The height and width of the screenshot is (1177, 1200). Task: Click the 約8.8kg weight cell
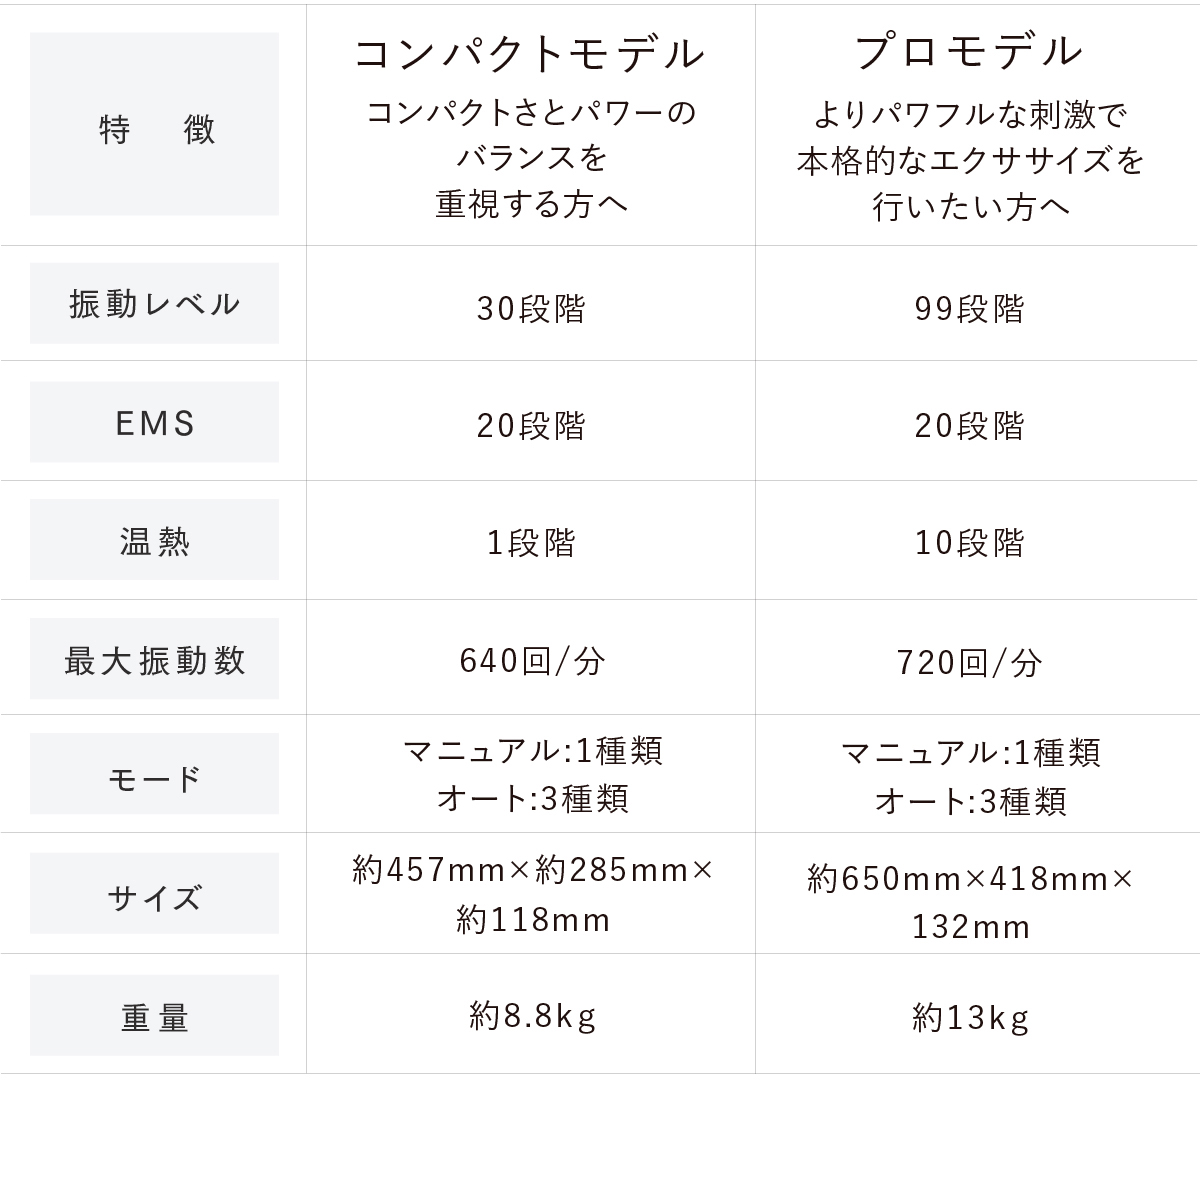pos(532,1017)
